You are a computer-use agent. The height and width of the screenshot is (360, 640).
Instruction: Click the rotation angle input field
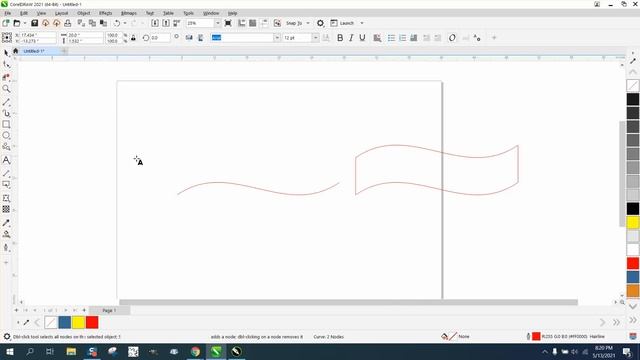(160, 38)
